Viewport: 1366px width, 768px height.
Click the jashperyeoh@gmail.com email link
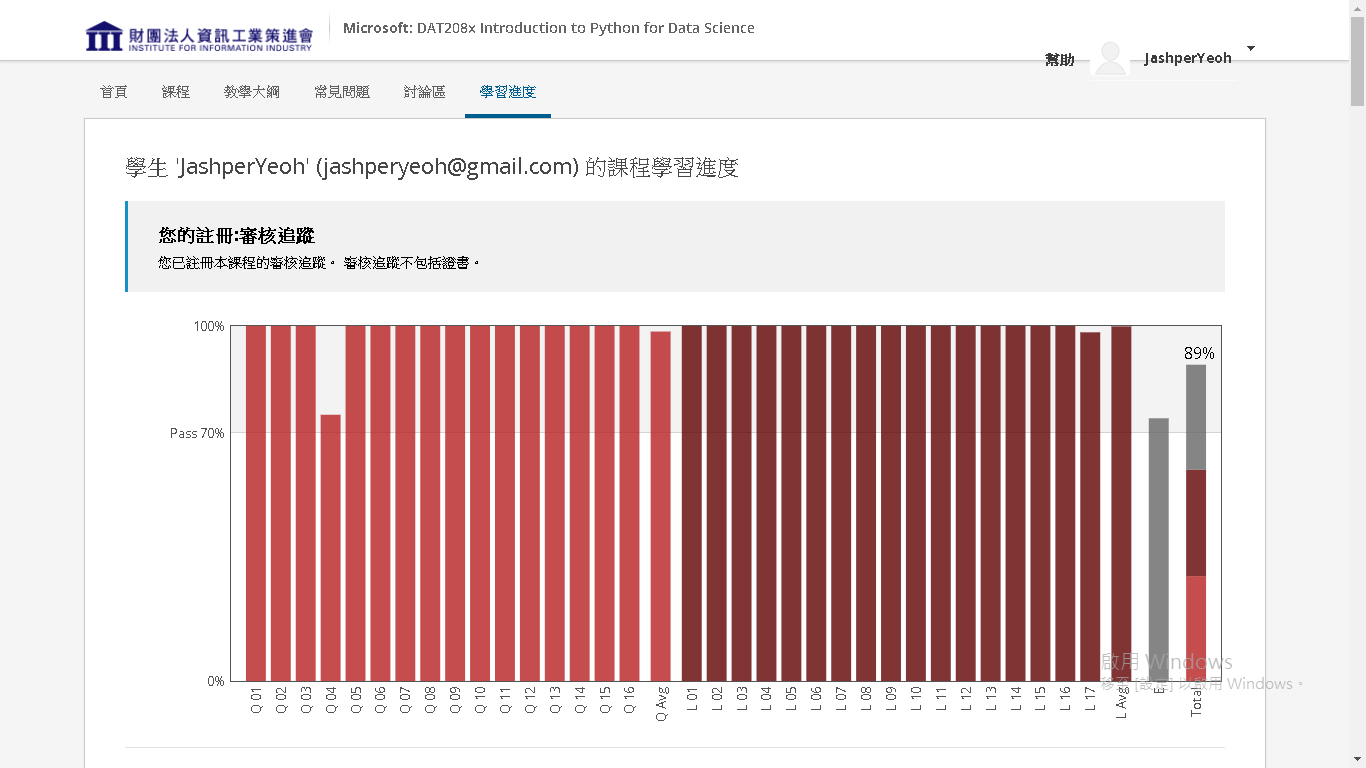point(448,167)
